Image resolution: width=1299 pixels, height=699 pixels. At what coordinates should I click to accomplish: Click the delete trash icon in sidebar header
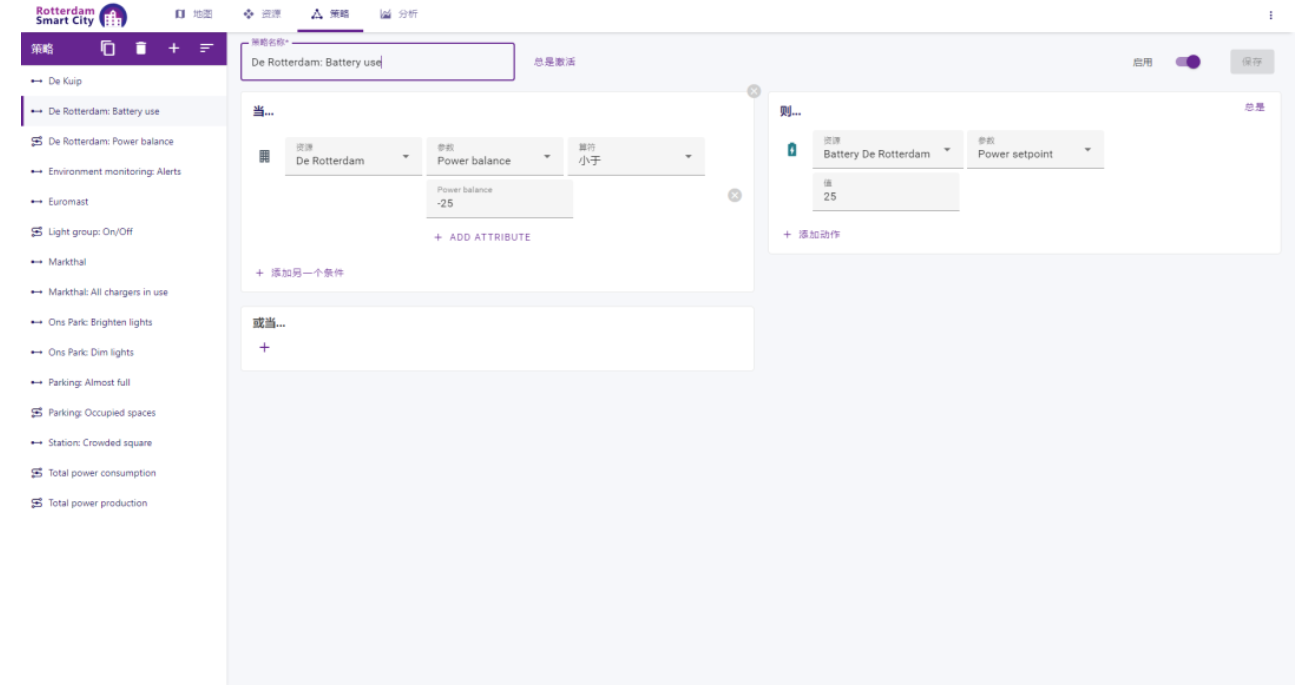click(141, 48)
